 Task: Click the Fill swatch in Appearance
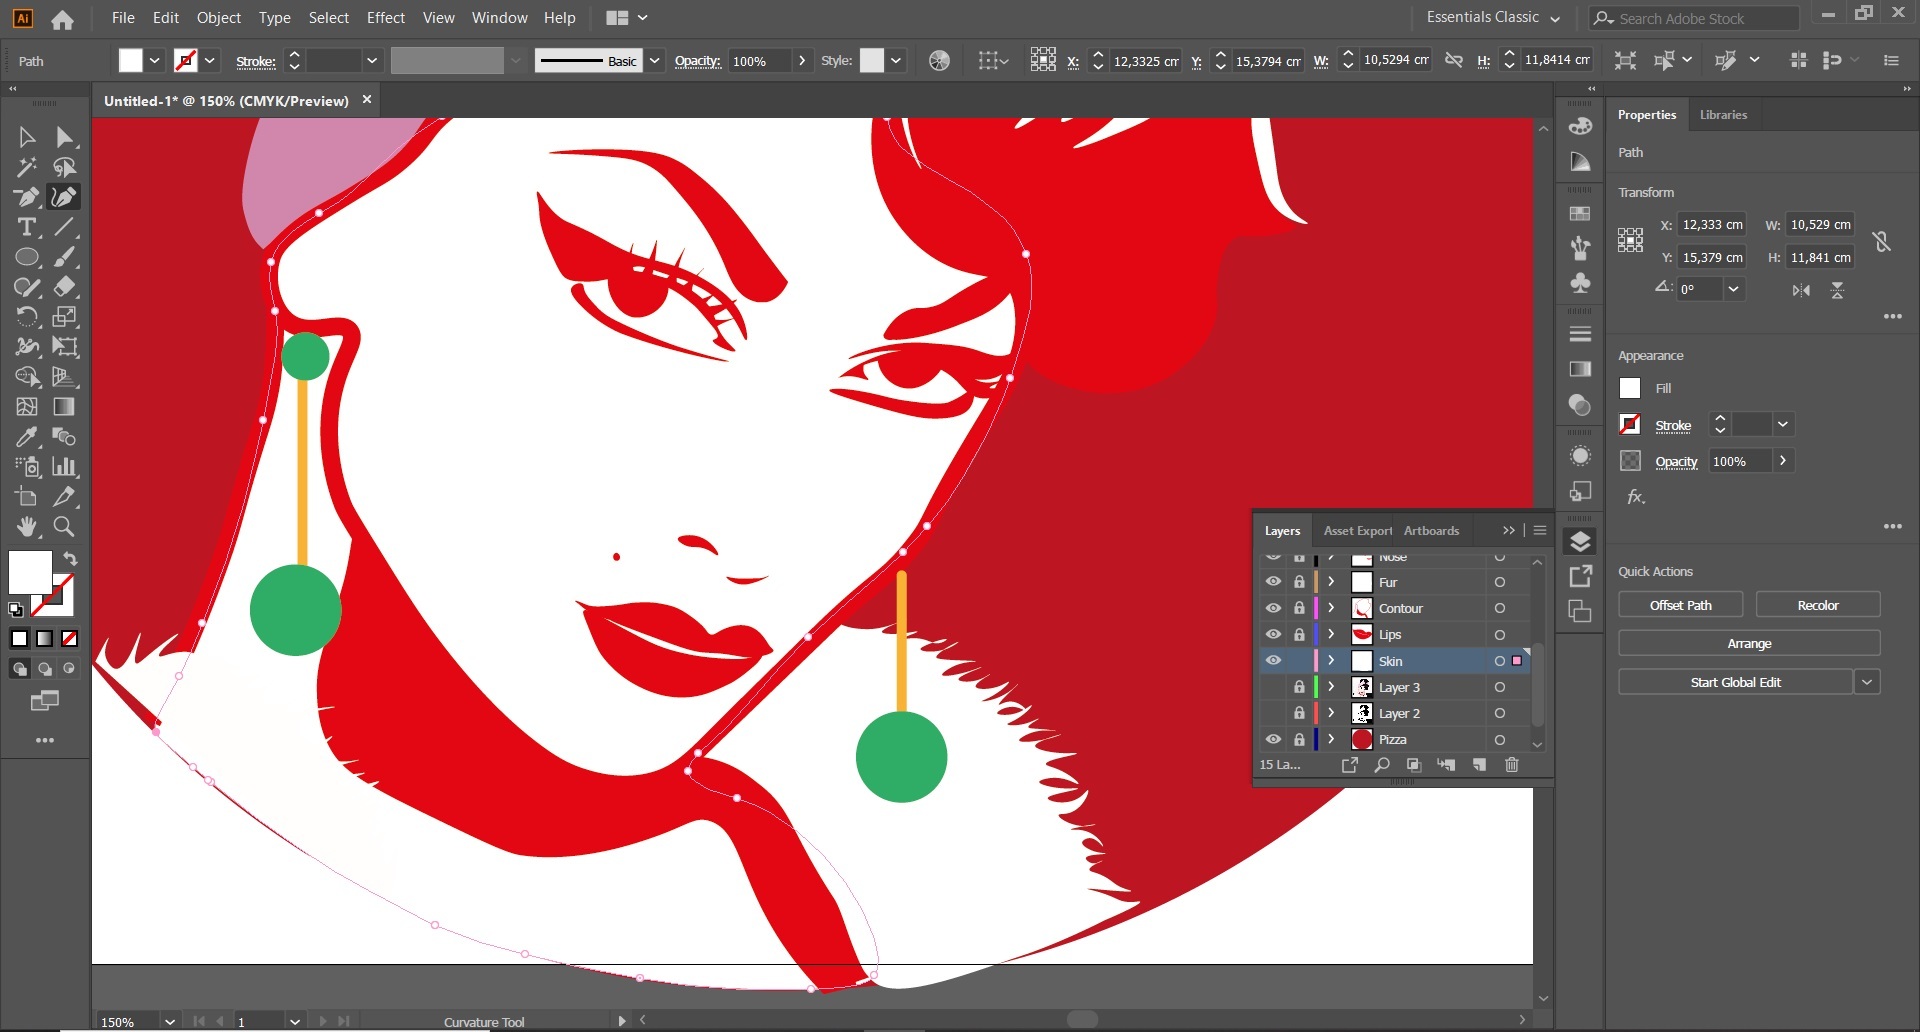click(1630, 388)
